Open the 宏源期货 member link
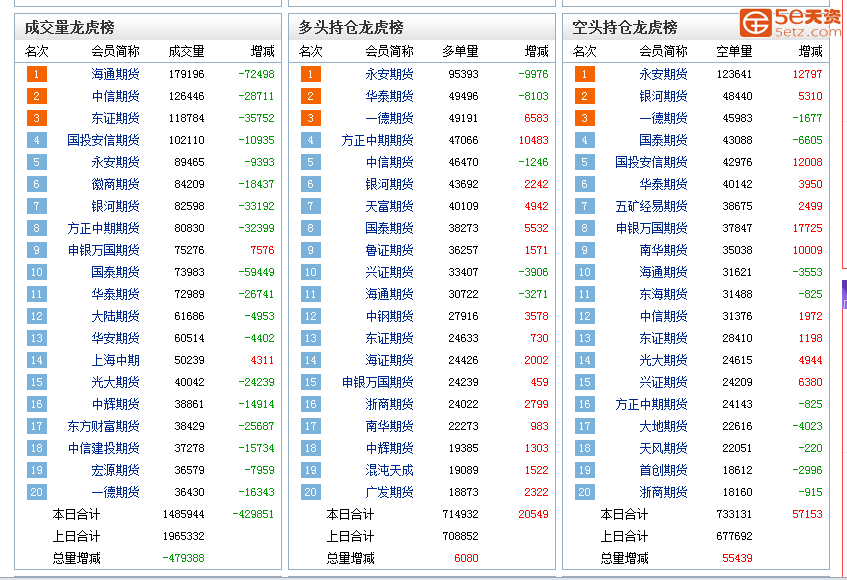The image size is (847, 580). pyautogui.click(x=115, y=470)
